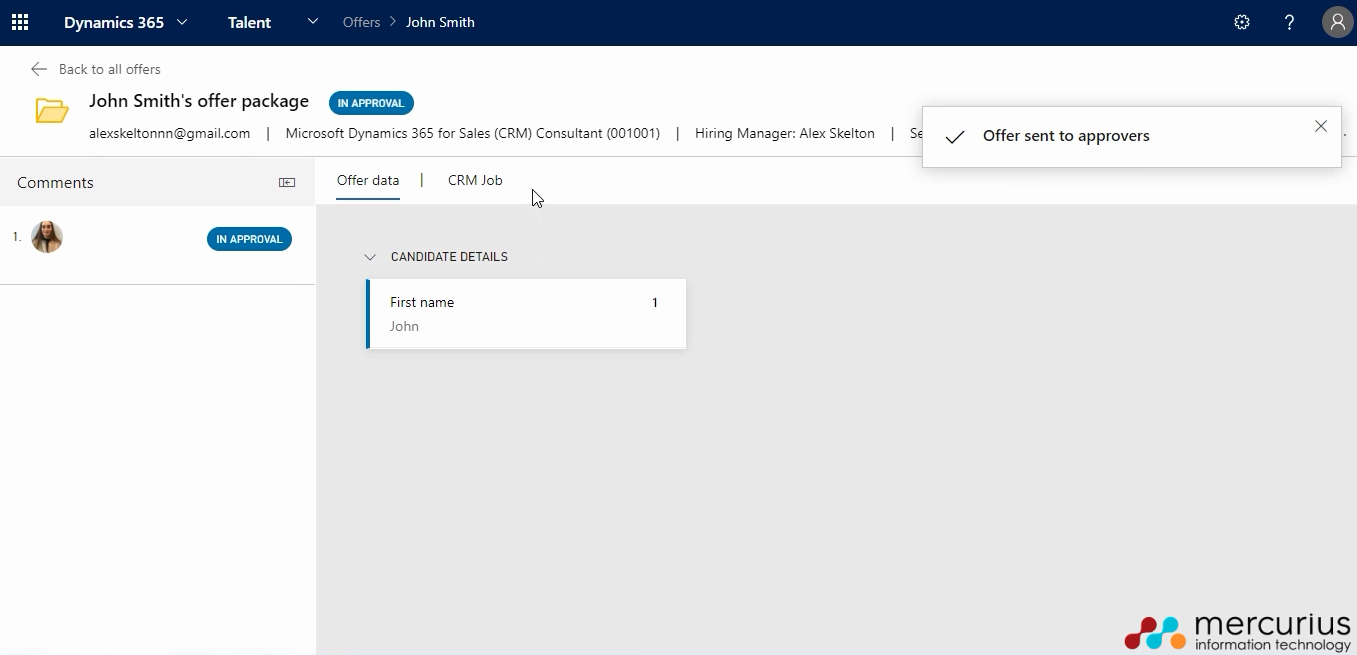Click the approver's In Approval status badge
This screenshot has height=655, width=1357.
click(249, 239)
